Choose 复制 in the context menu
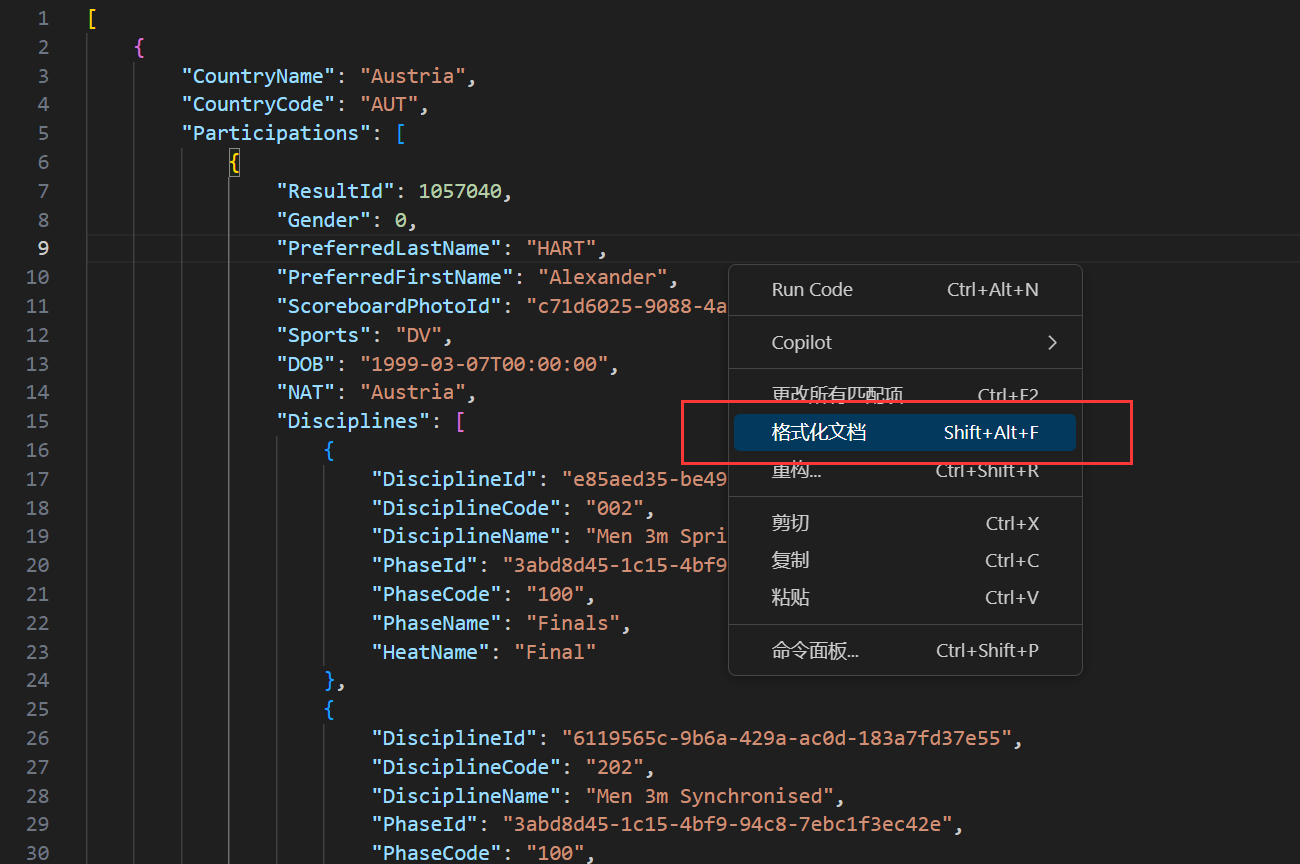 [905, 560]
